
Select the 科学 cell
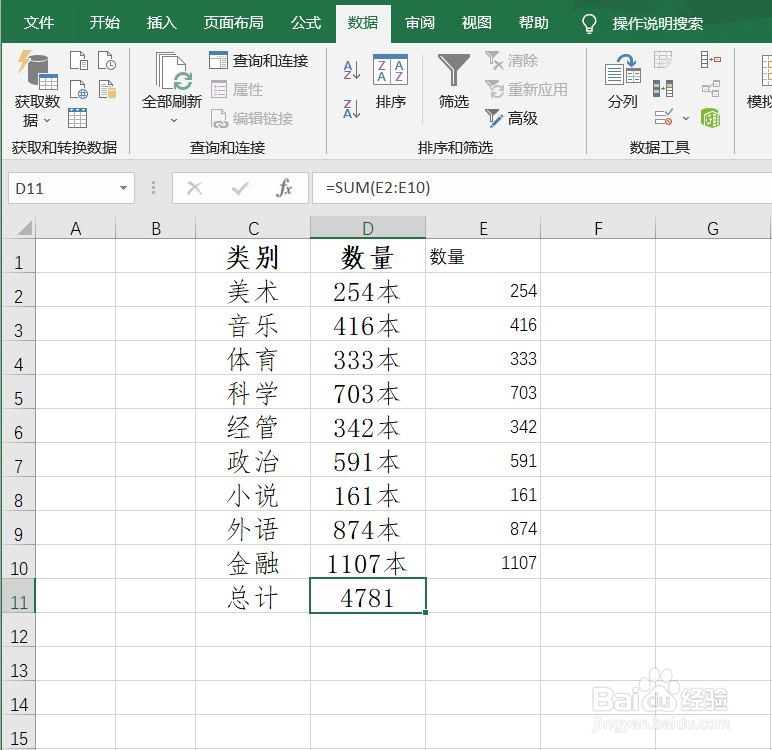pos(253,392)
